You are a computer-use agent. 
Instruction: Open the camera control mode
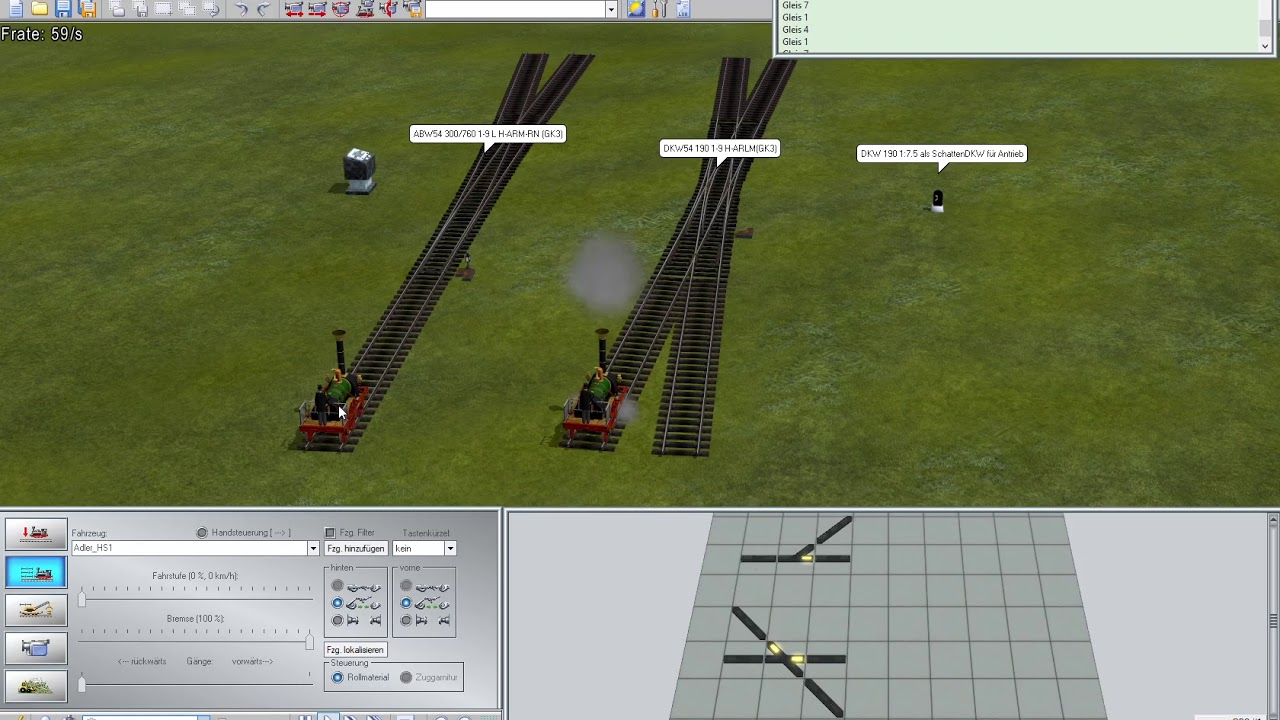(36, 648)
